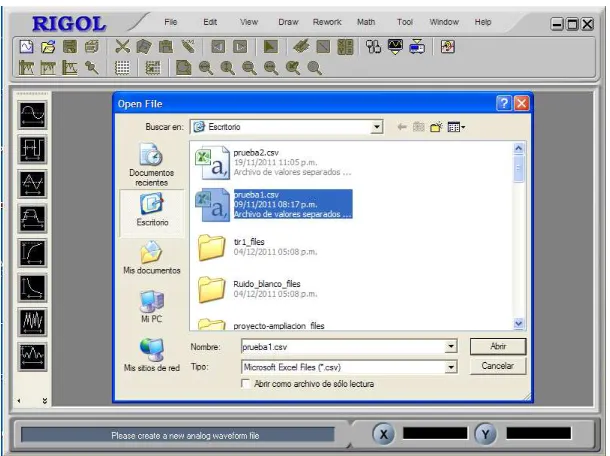This screenshot has height=456, width=610.
Task: Click the scissors cut toolbar icon
Action: pyautogui.click(x=122, y=47)
